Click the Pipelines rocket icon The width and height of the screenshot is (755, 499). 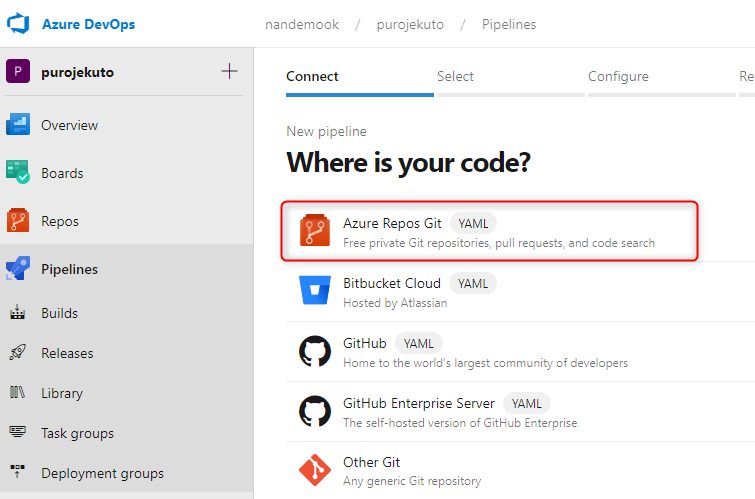click(18, 268)
